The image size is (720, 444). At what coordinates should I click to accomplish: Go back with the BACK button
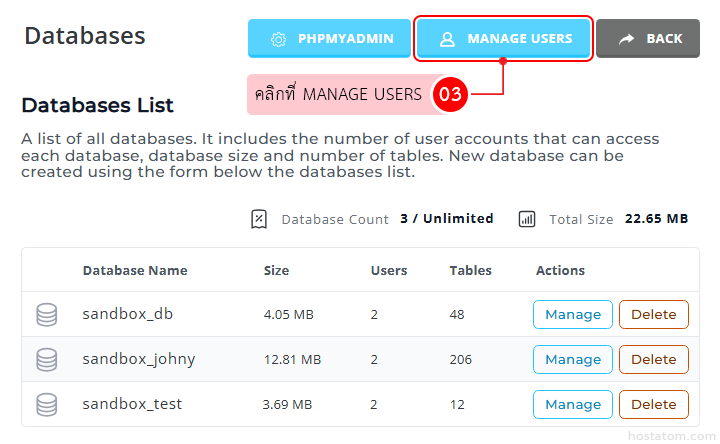click(648, 39)
